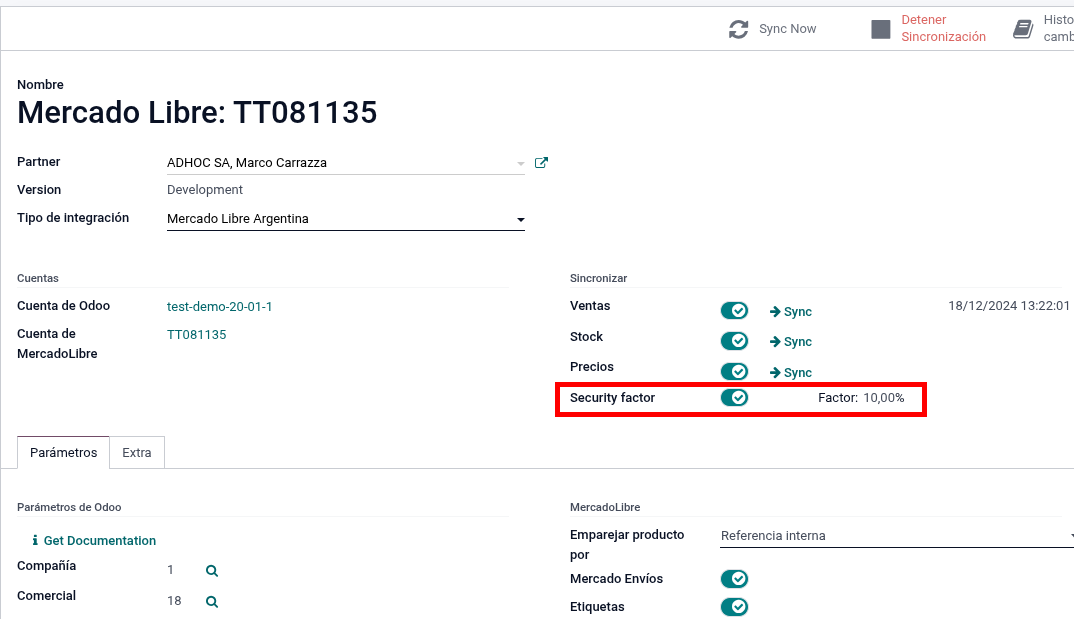Search Compañía with the magnifier icon

pyautogui.click(x=212, y=570)
